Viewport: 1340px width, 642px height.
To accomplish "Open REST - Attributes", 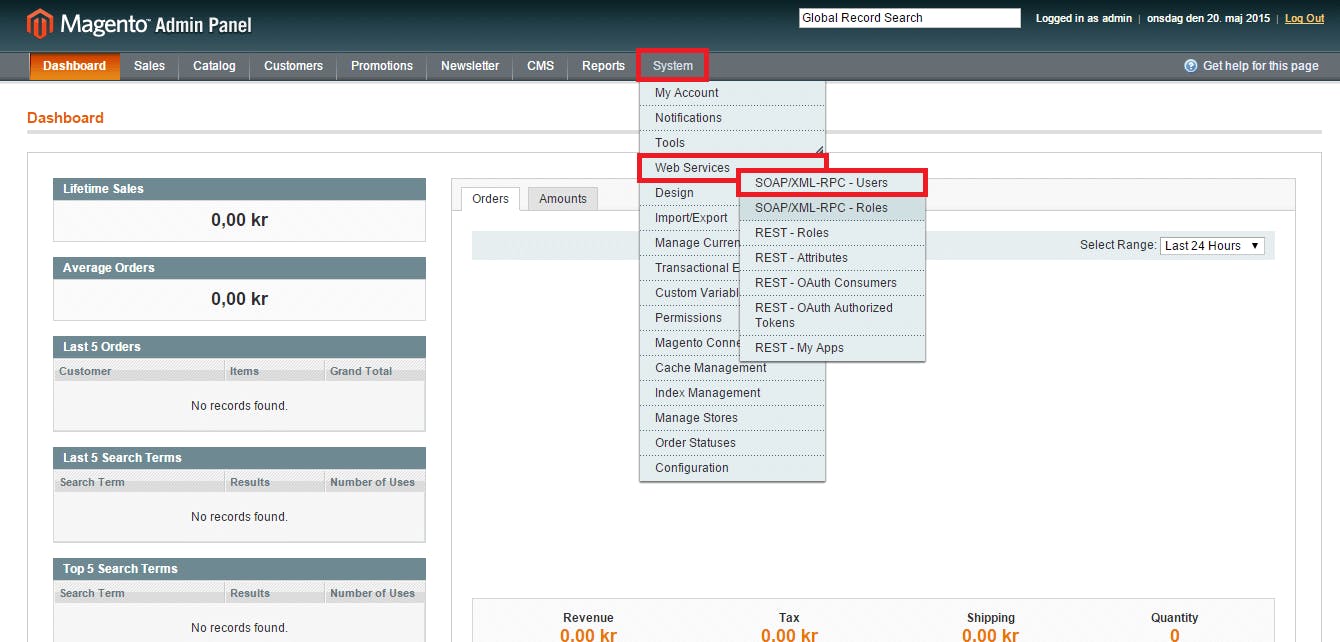I will [833, 258].
